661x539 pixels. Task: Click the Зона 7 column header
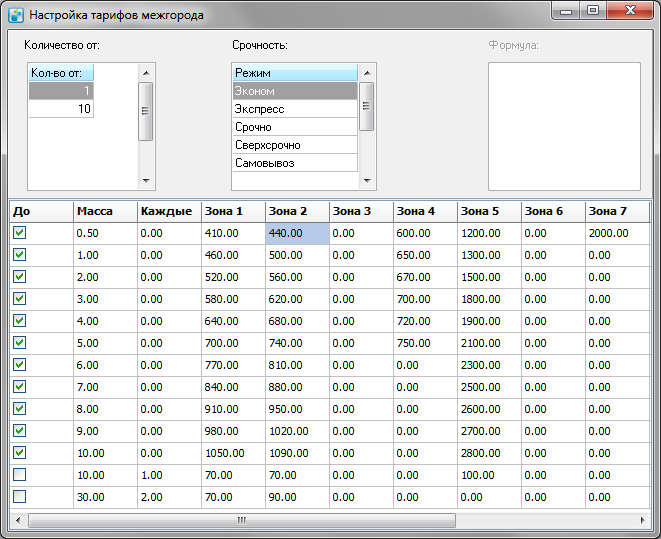[618, 211]
